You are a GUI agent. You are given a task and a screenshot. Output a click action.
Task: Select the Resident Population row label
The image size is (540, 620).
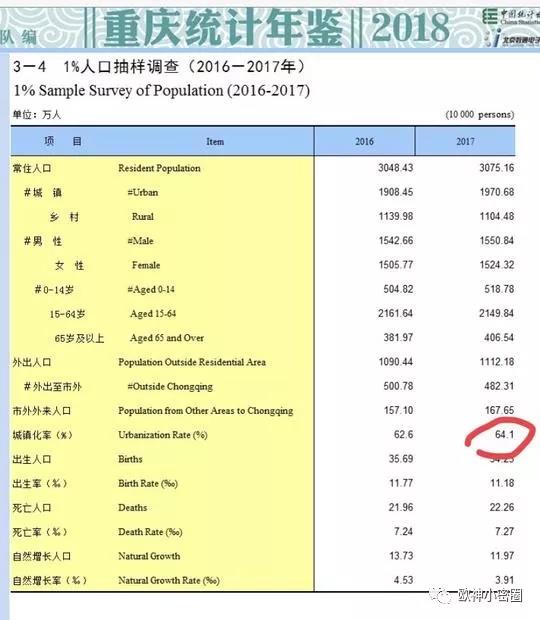tap(159, 168)
